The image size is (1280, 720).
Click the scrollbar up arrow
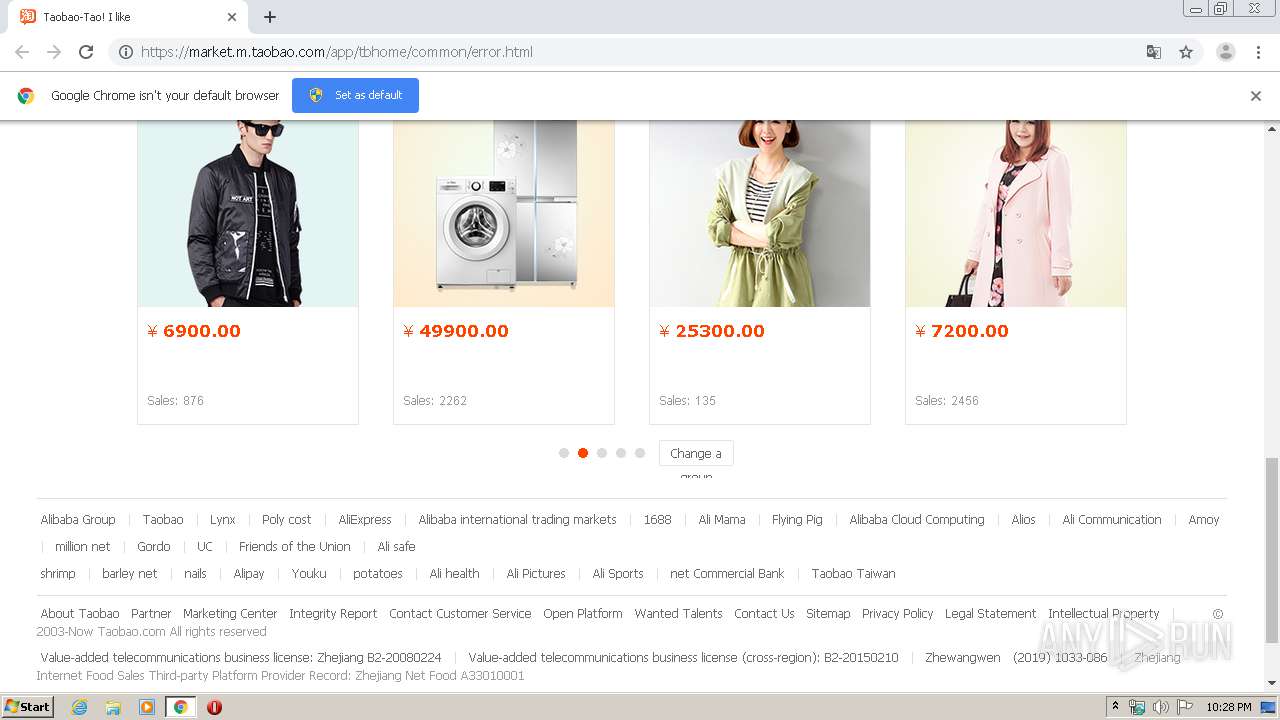pos(1272,128)
